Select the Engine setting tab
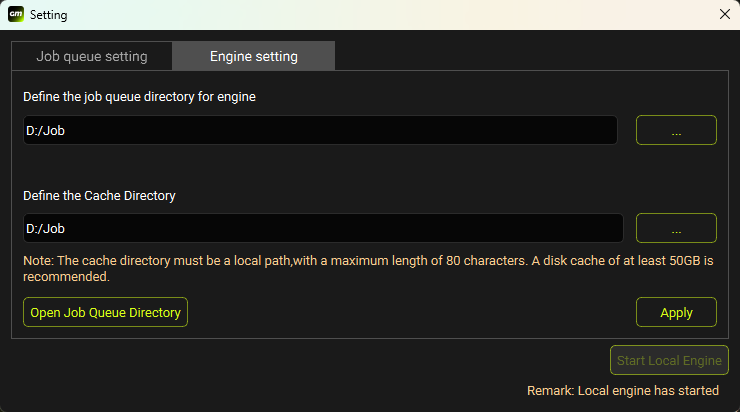 pyautogui.click(x=253, y=56)
